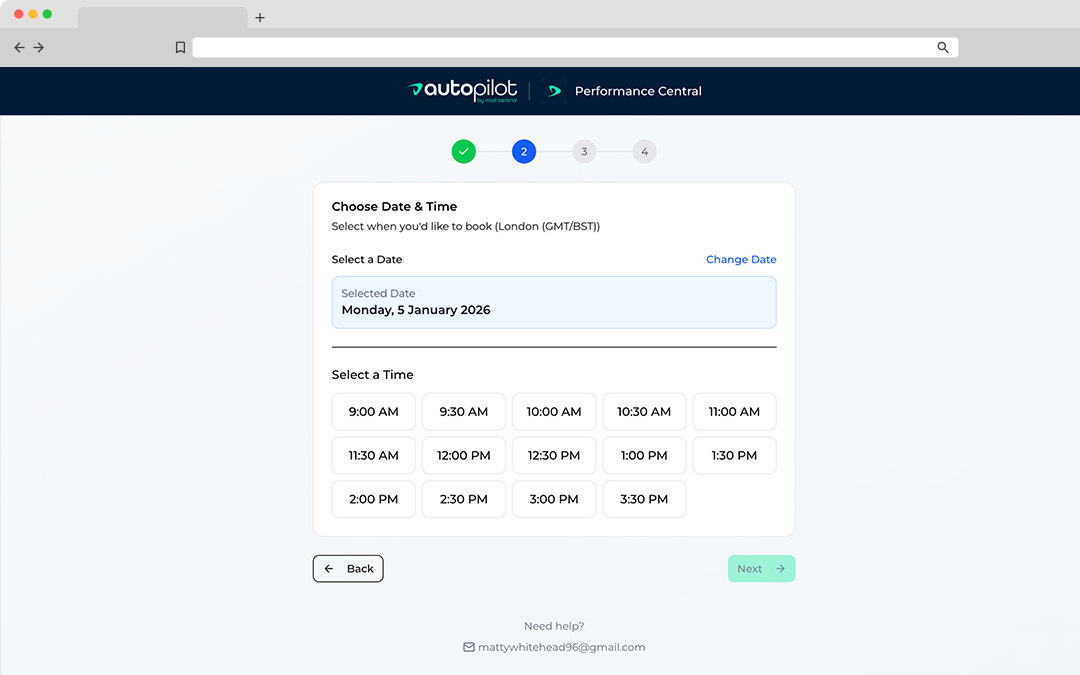The height and width of the screenshot is (675, 1080).
Task: Select the Performance Central logo icon
Action: click(555, 90)
